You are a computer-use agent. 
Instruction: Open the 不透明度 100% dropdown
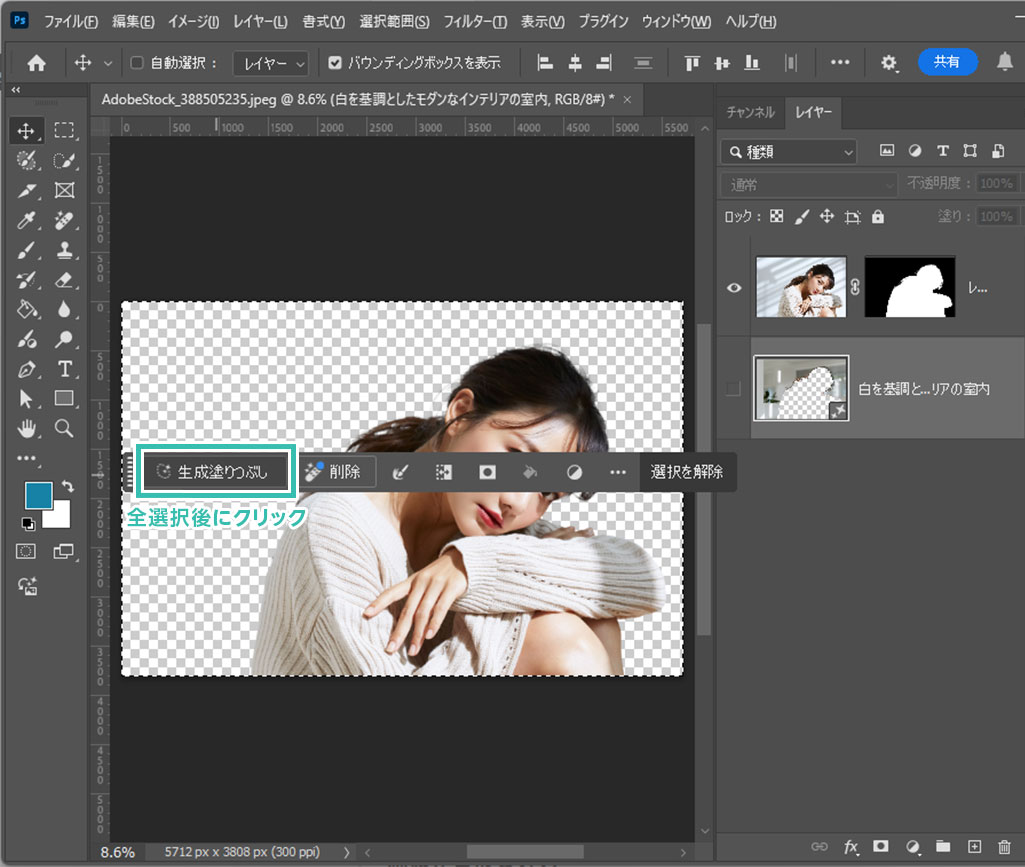tap(996, 184)
